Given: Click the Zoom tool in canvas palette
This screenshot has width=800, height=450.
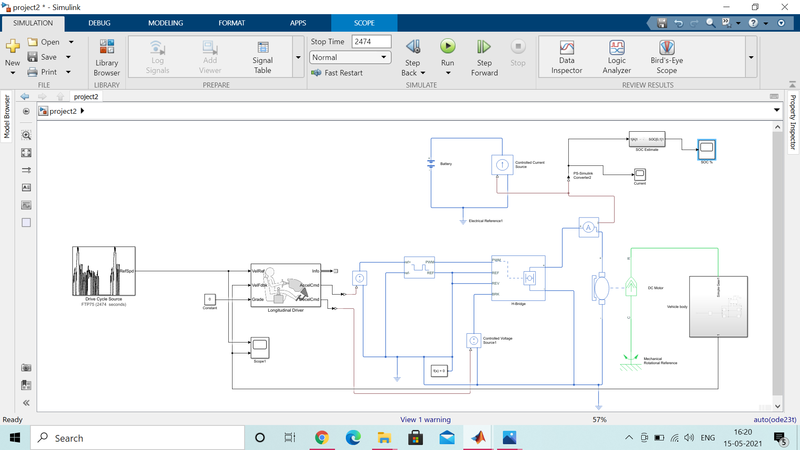Looking at the screenshot, I should click(27, 135).
